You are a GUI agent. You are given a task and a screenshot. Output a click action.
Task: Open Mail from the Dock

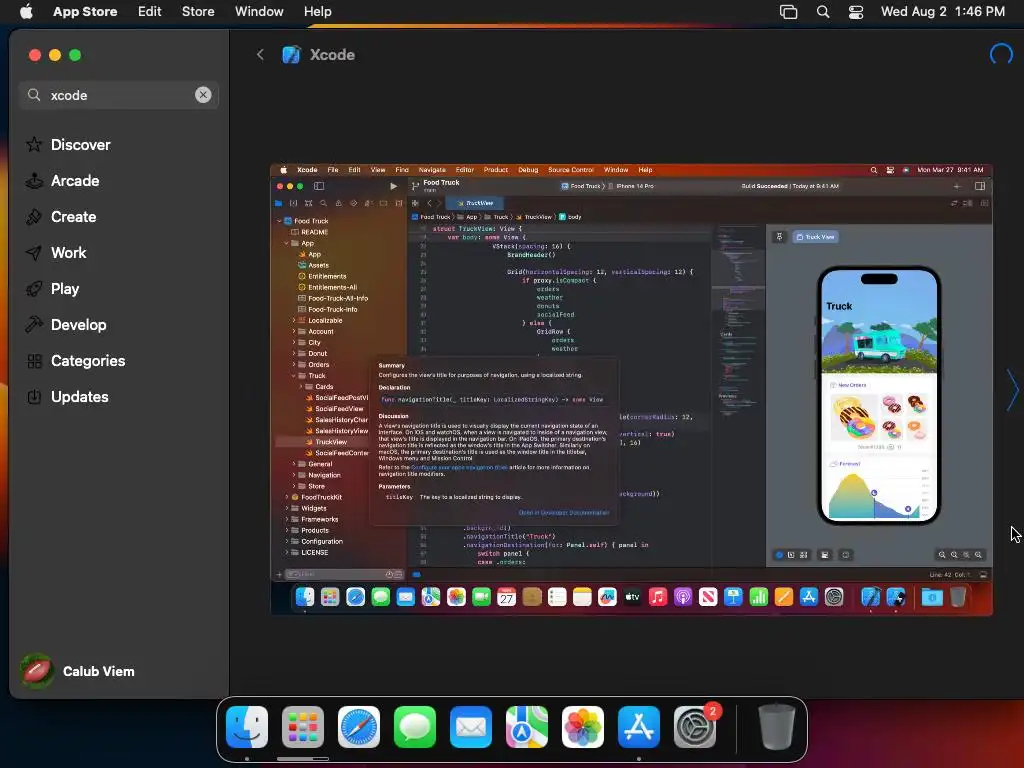(x=471, y=727)
